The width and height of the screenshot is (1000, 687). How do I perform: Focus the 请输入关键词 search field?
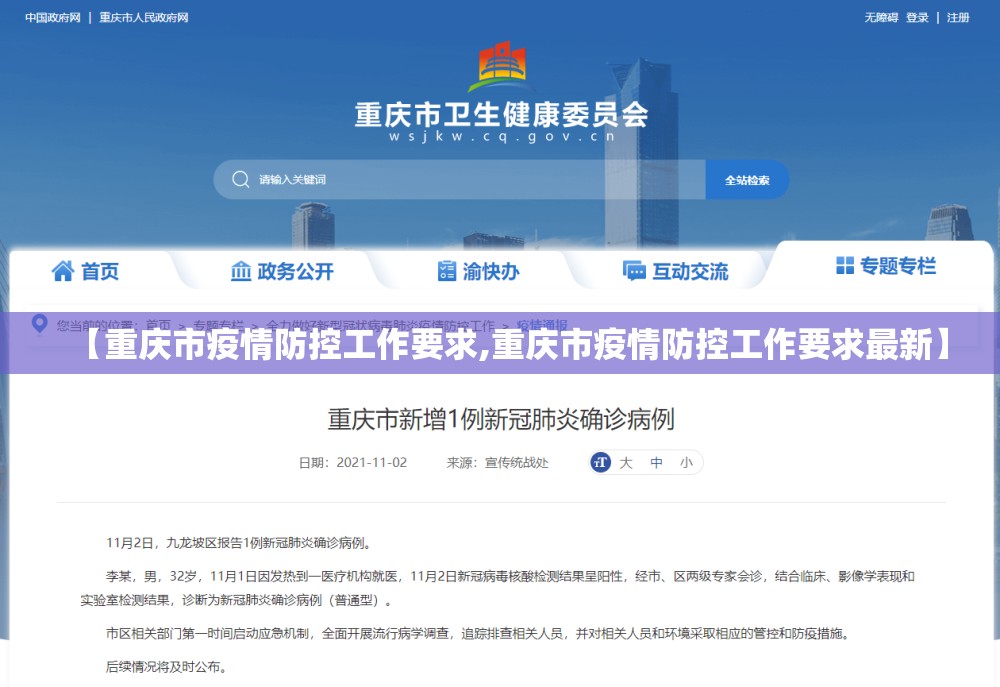click(x=459, y=179)
